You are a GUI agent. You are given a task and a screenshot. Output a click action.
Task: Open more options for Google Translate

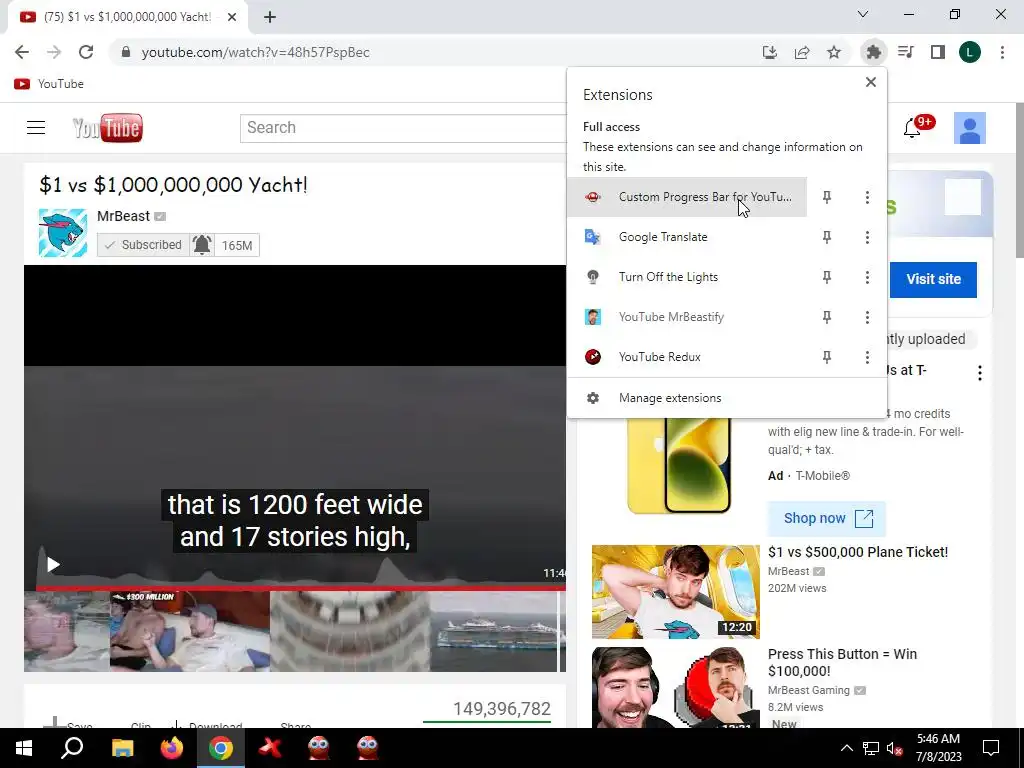tap(867, 237)
